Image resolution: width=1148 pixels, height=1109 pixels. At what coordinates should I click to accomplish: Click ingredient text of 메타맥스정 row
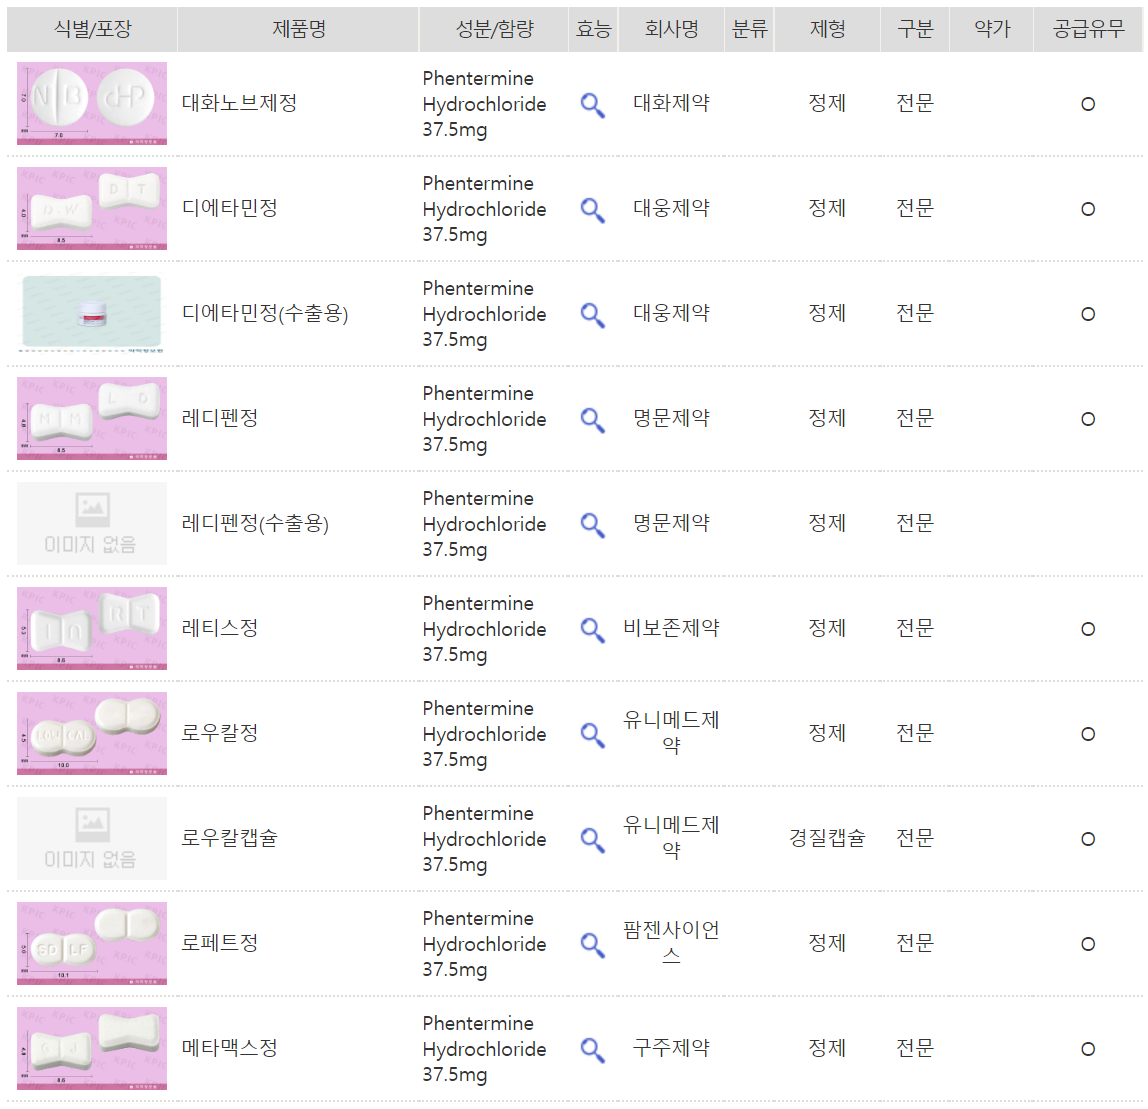[x=484, y=1049]
